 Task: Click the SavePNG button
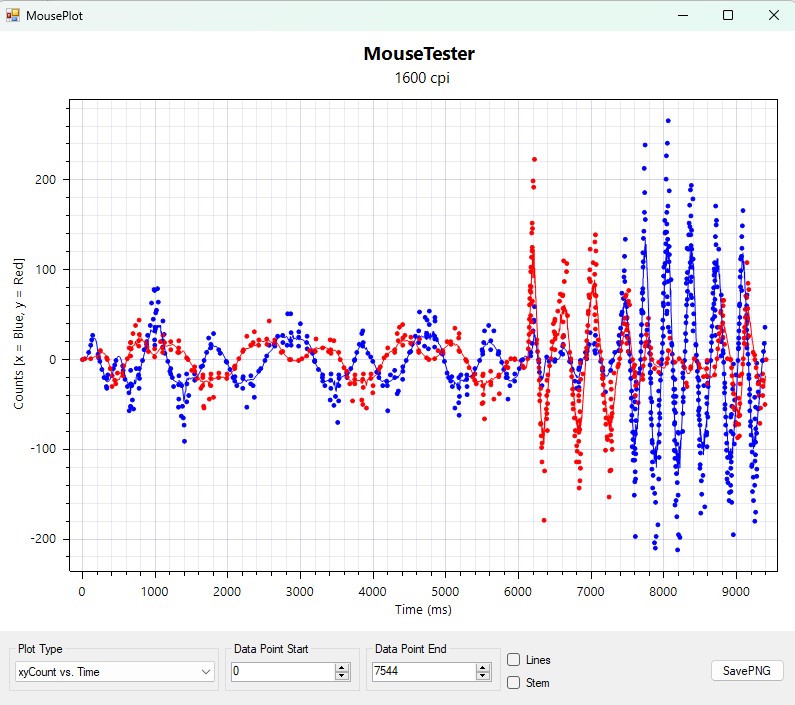(x=747, y=671)
